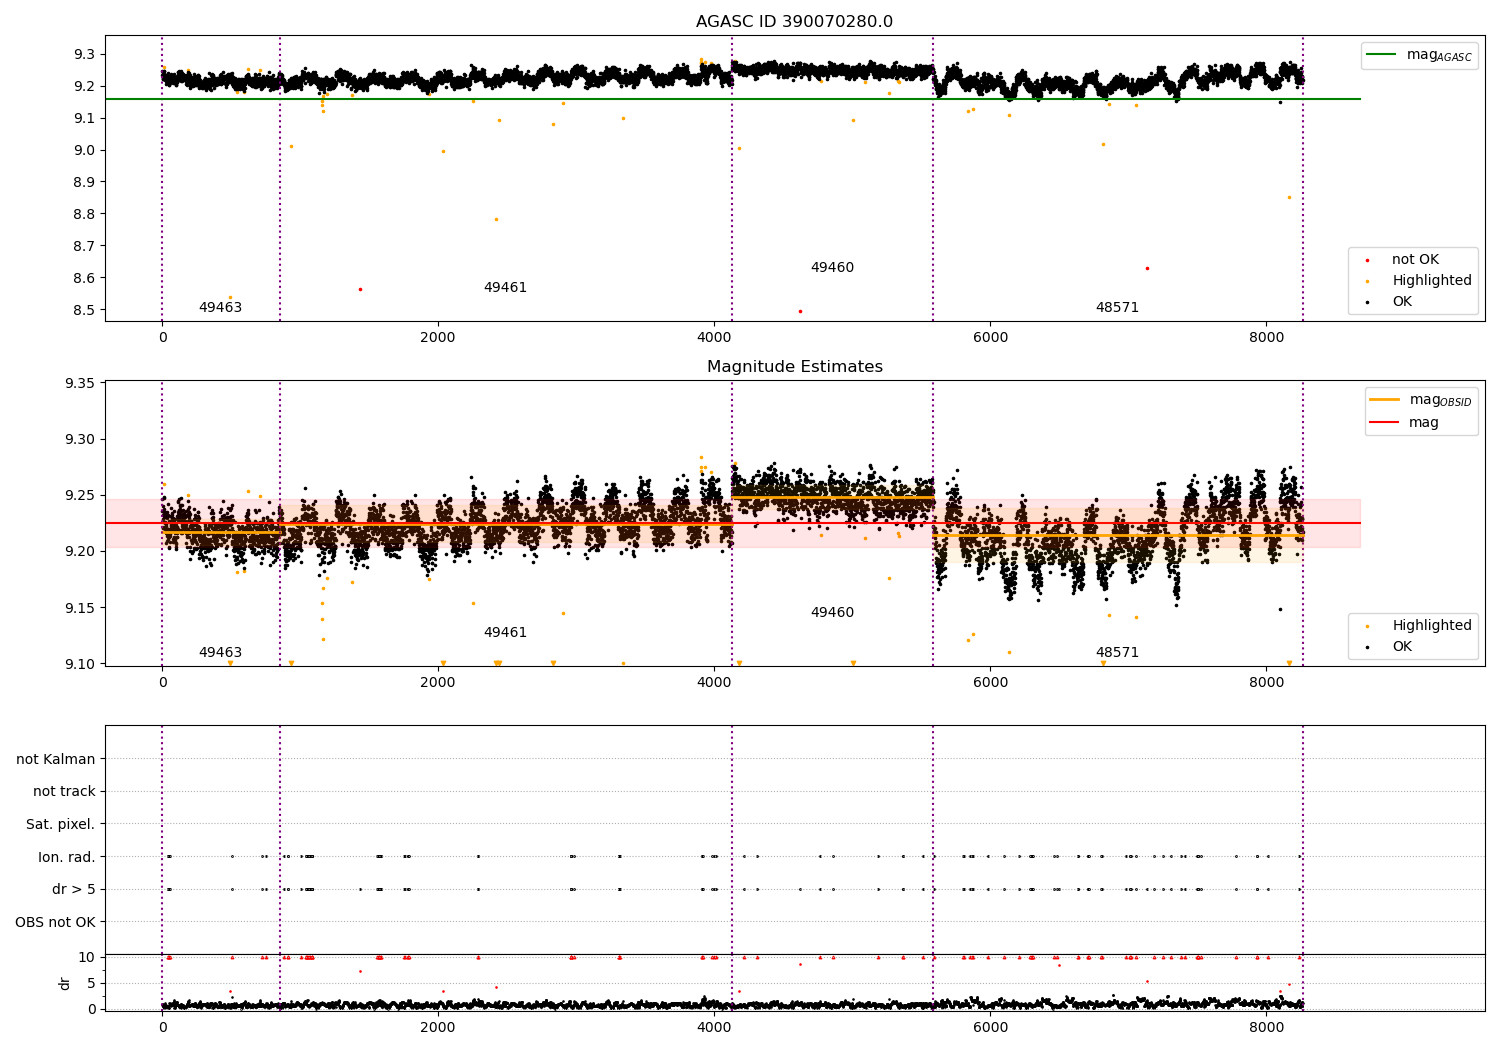1500x1050 pixels.
Task: Click the 'Ion. rad.' row label
Action: 67,857
